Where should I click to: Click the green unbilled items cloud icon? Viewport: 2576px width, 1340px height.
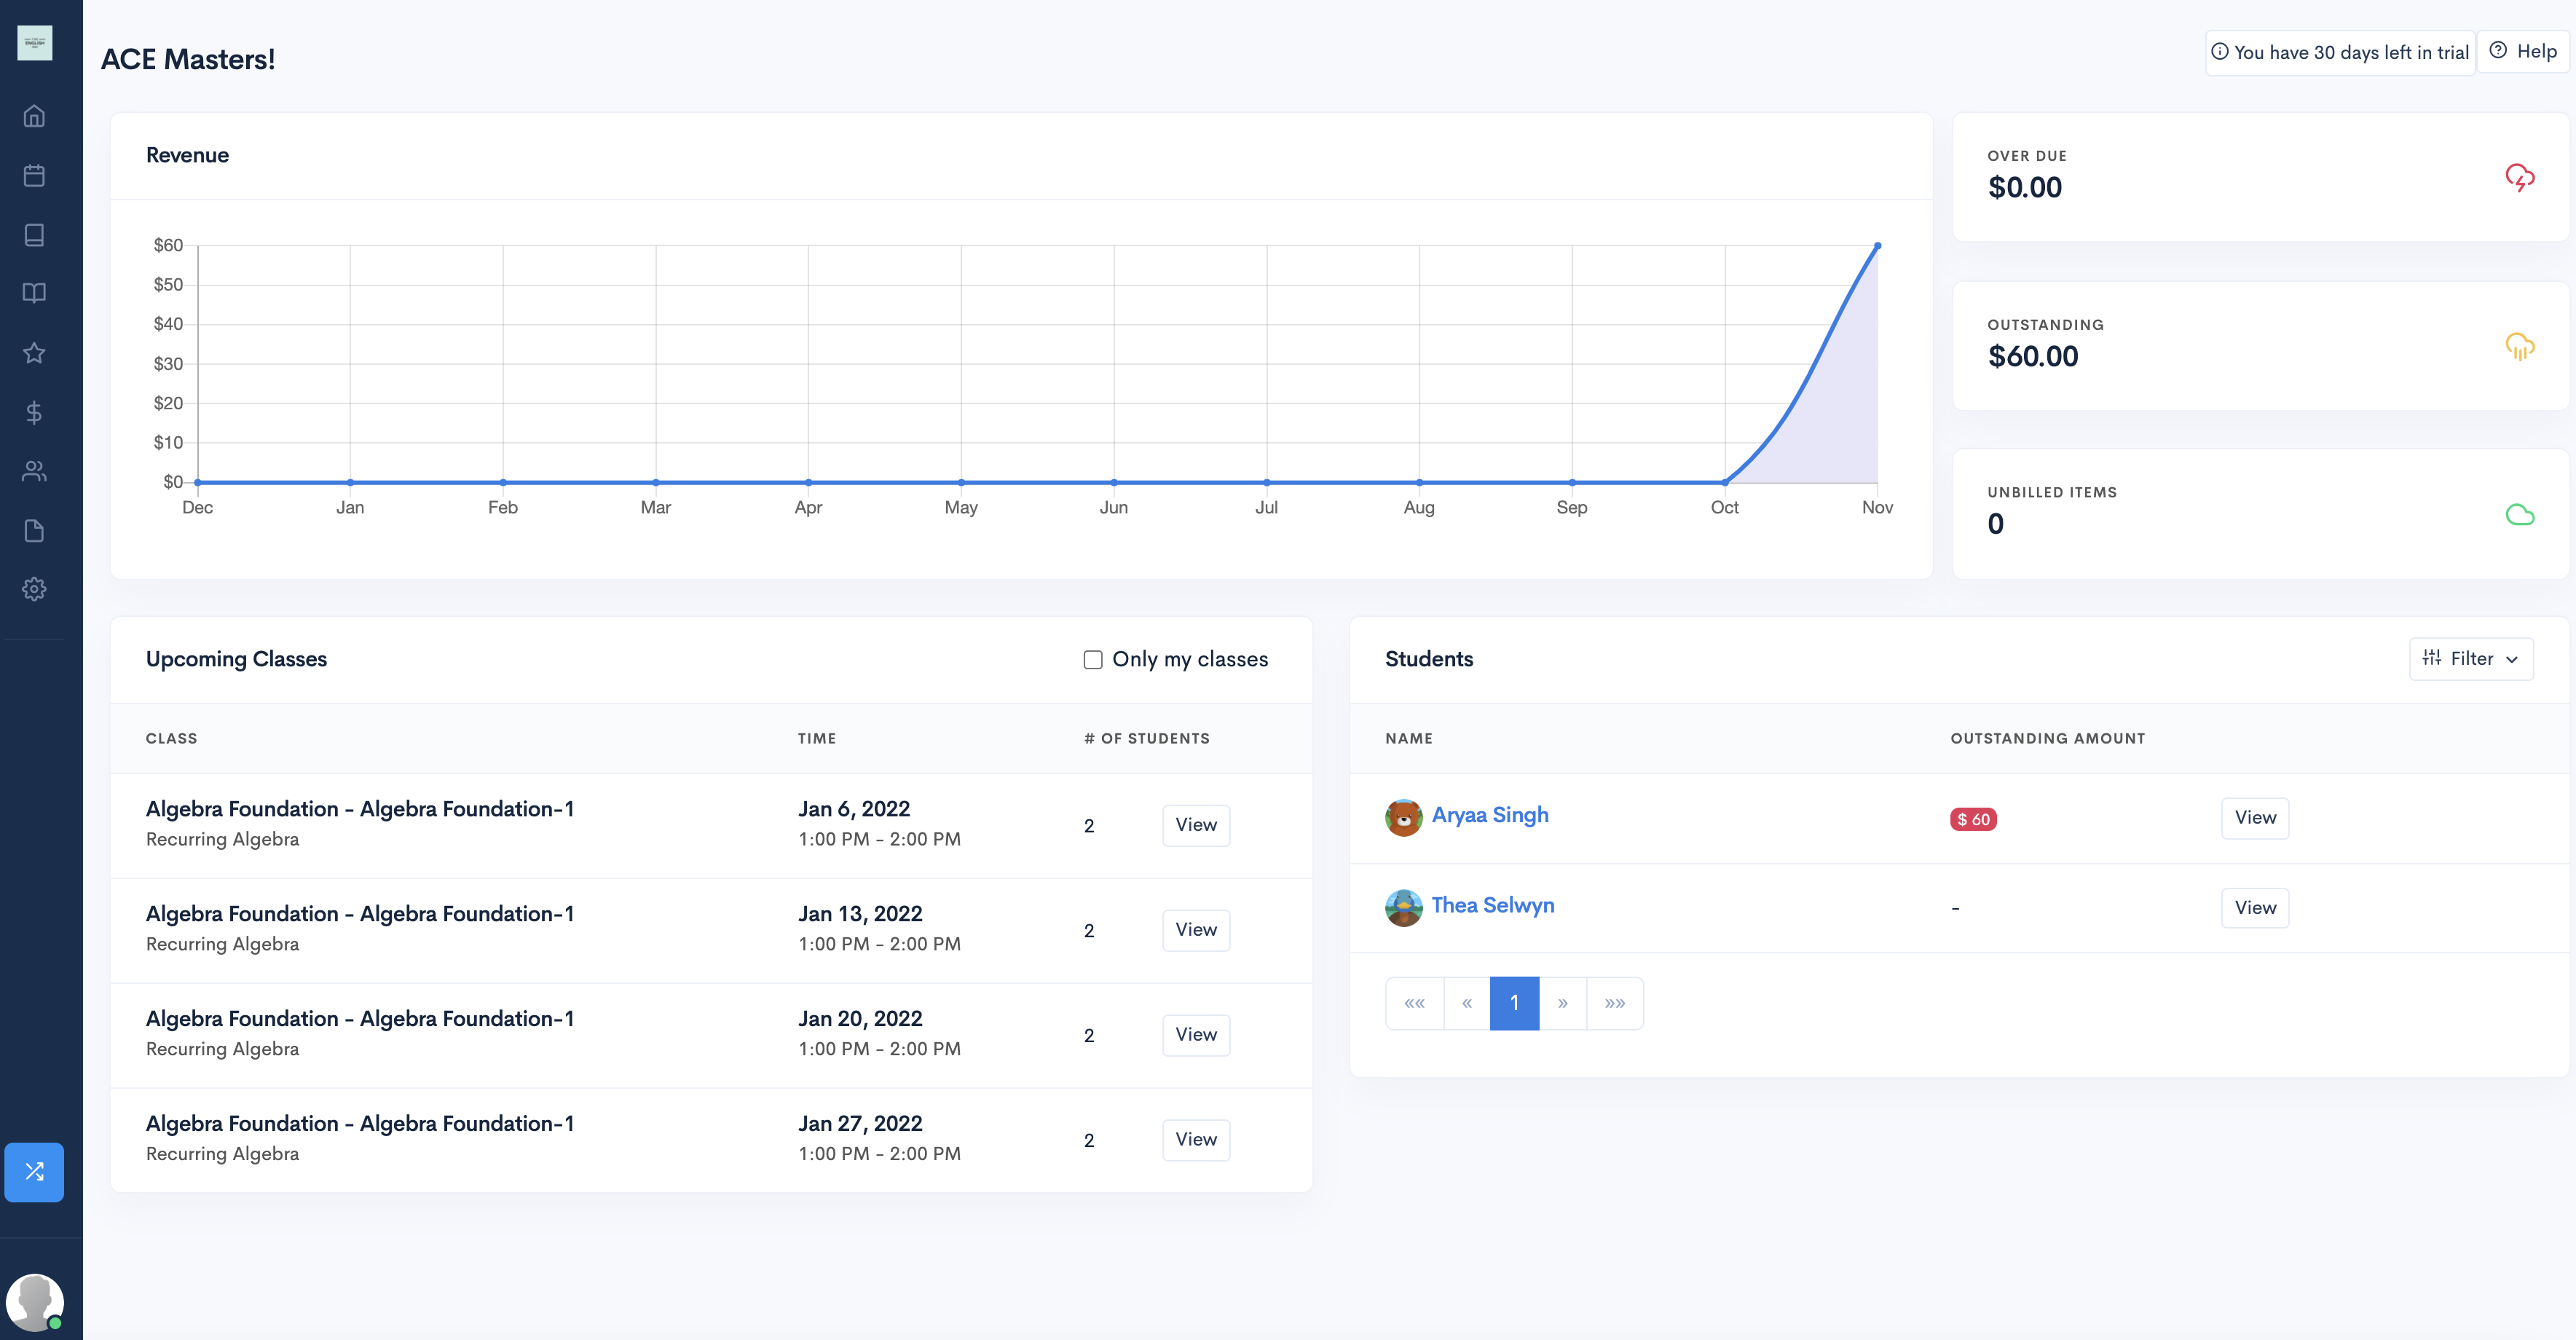pyautogui.click(x=2519, y=514)
